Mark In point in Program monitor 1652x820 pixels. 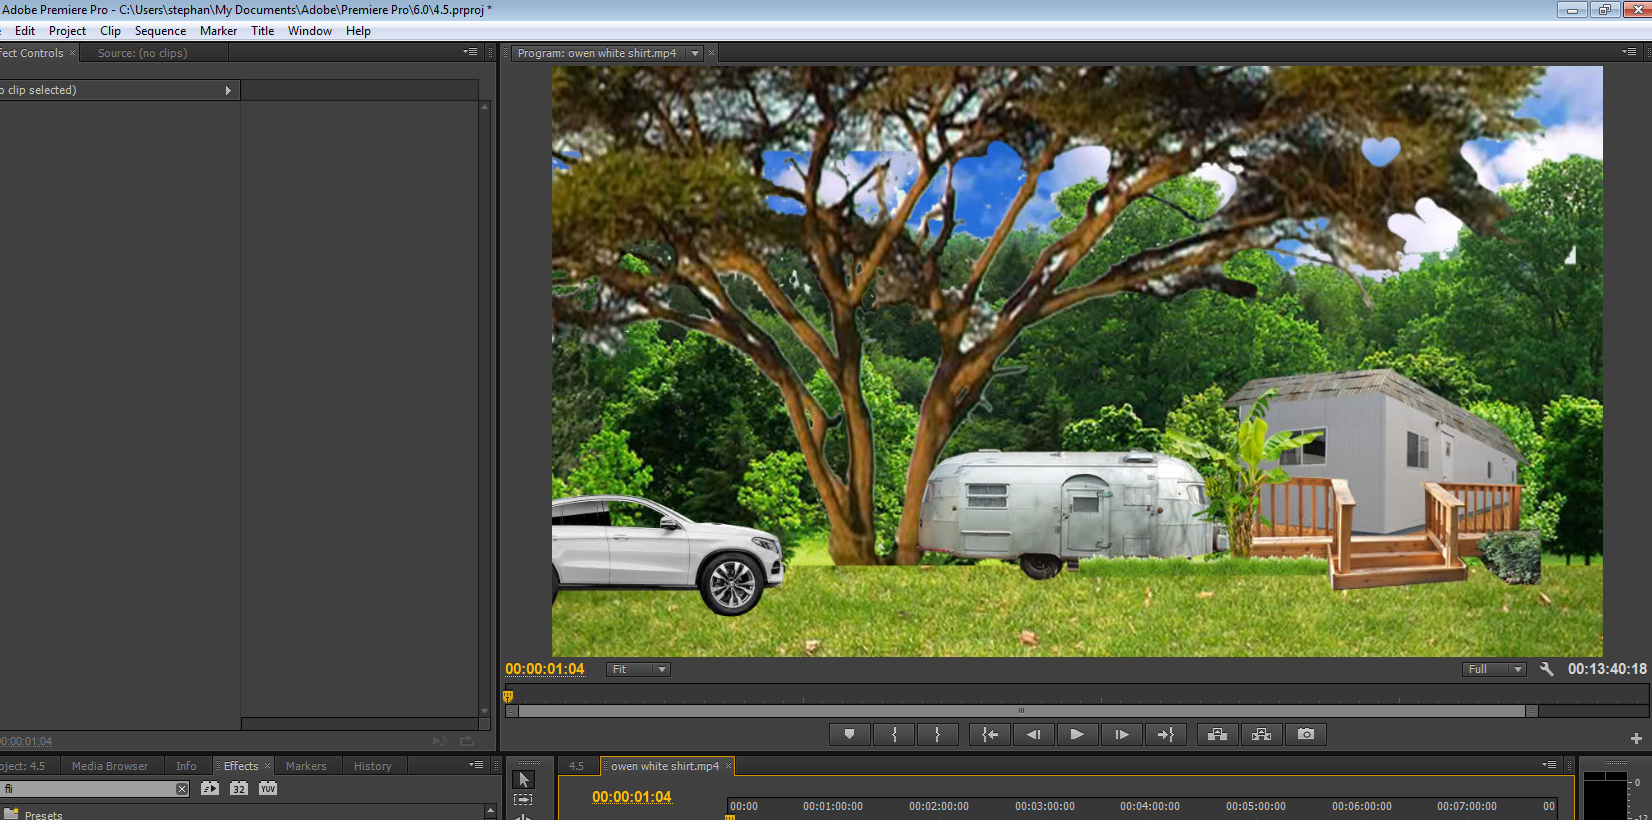coord(894,734)
